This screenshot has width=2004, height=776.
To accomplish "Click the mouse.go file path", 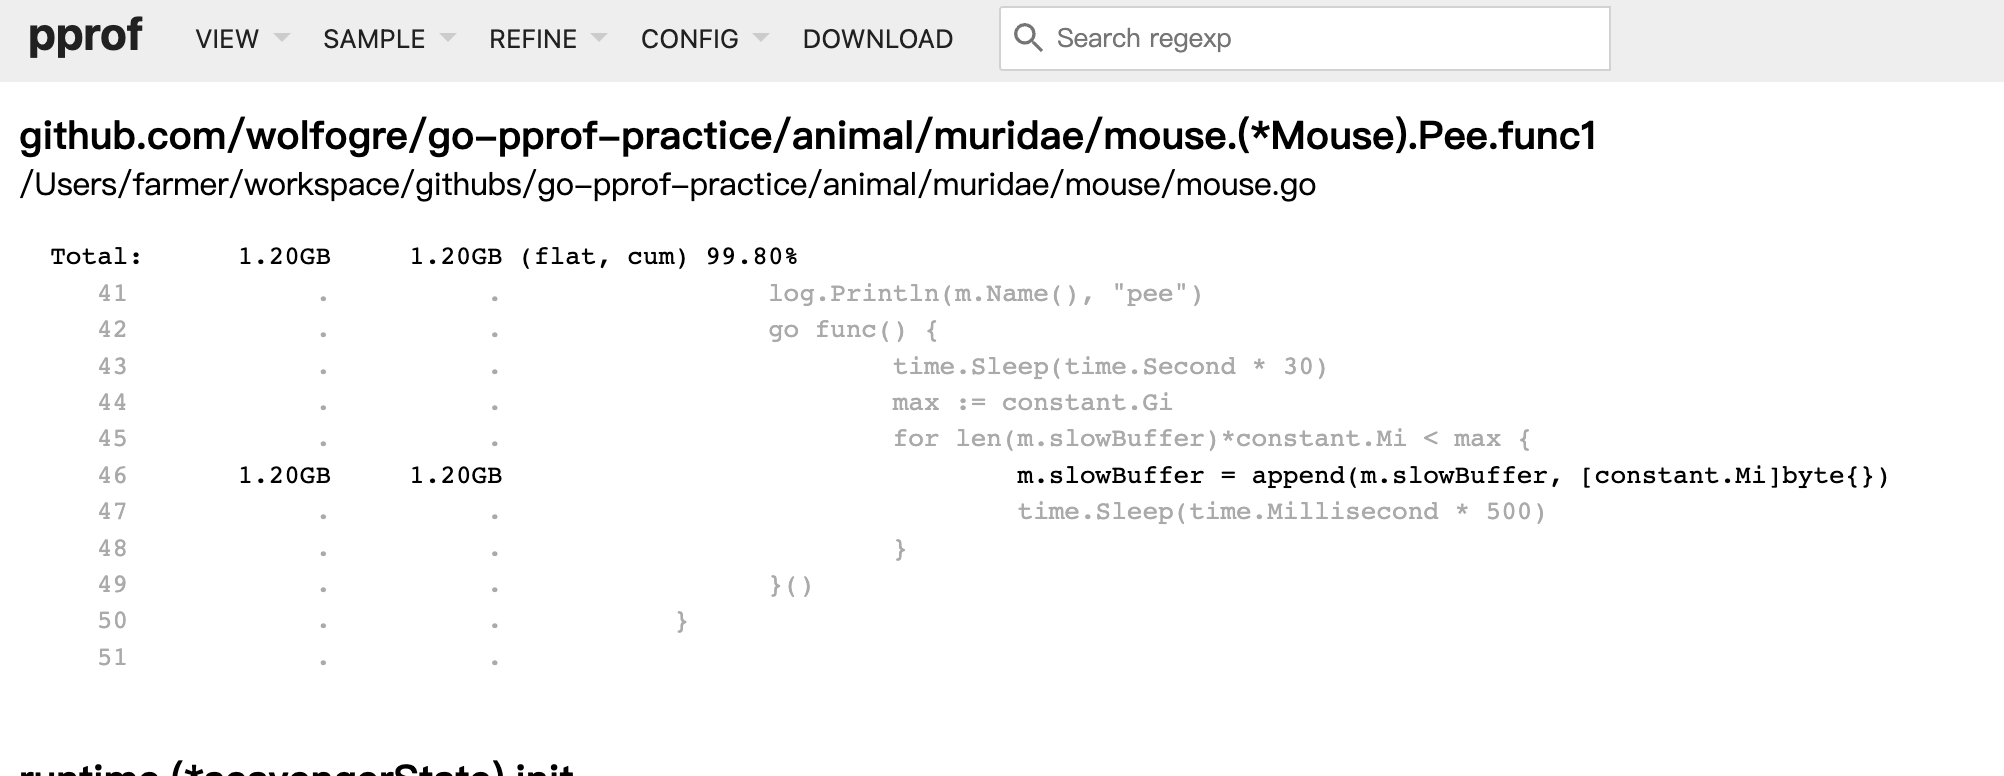I will click(x=667, y=185).
